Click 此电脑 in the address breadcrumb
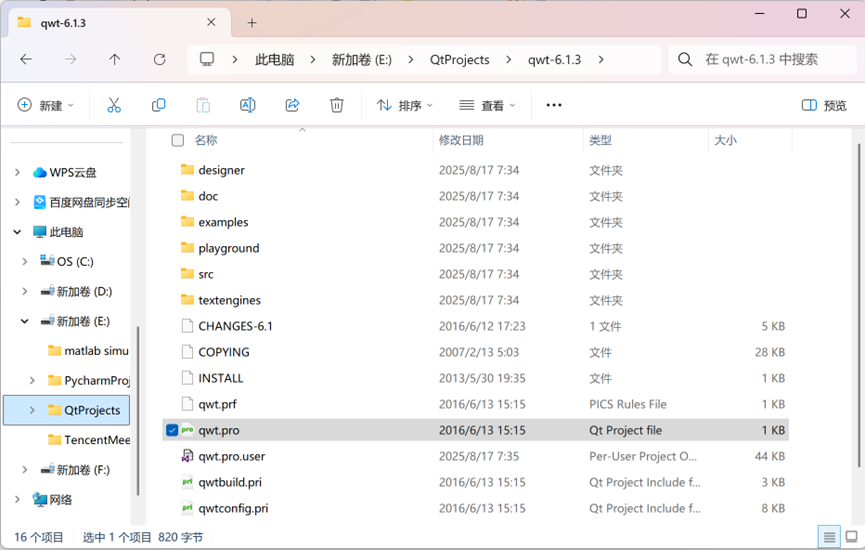Viewport: 865px width, 550px height. [274, 60]
